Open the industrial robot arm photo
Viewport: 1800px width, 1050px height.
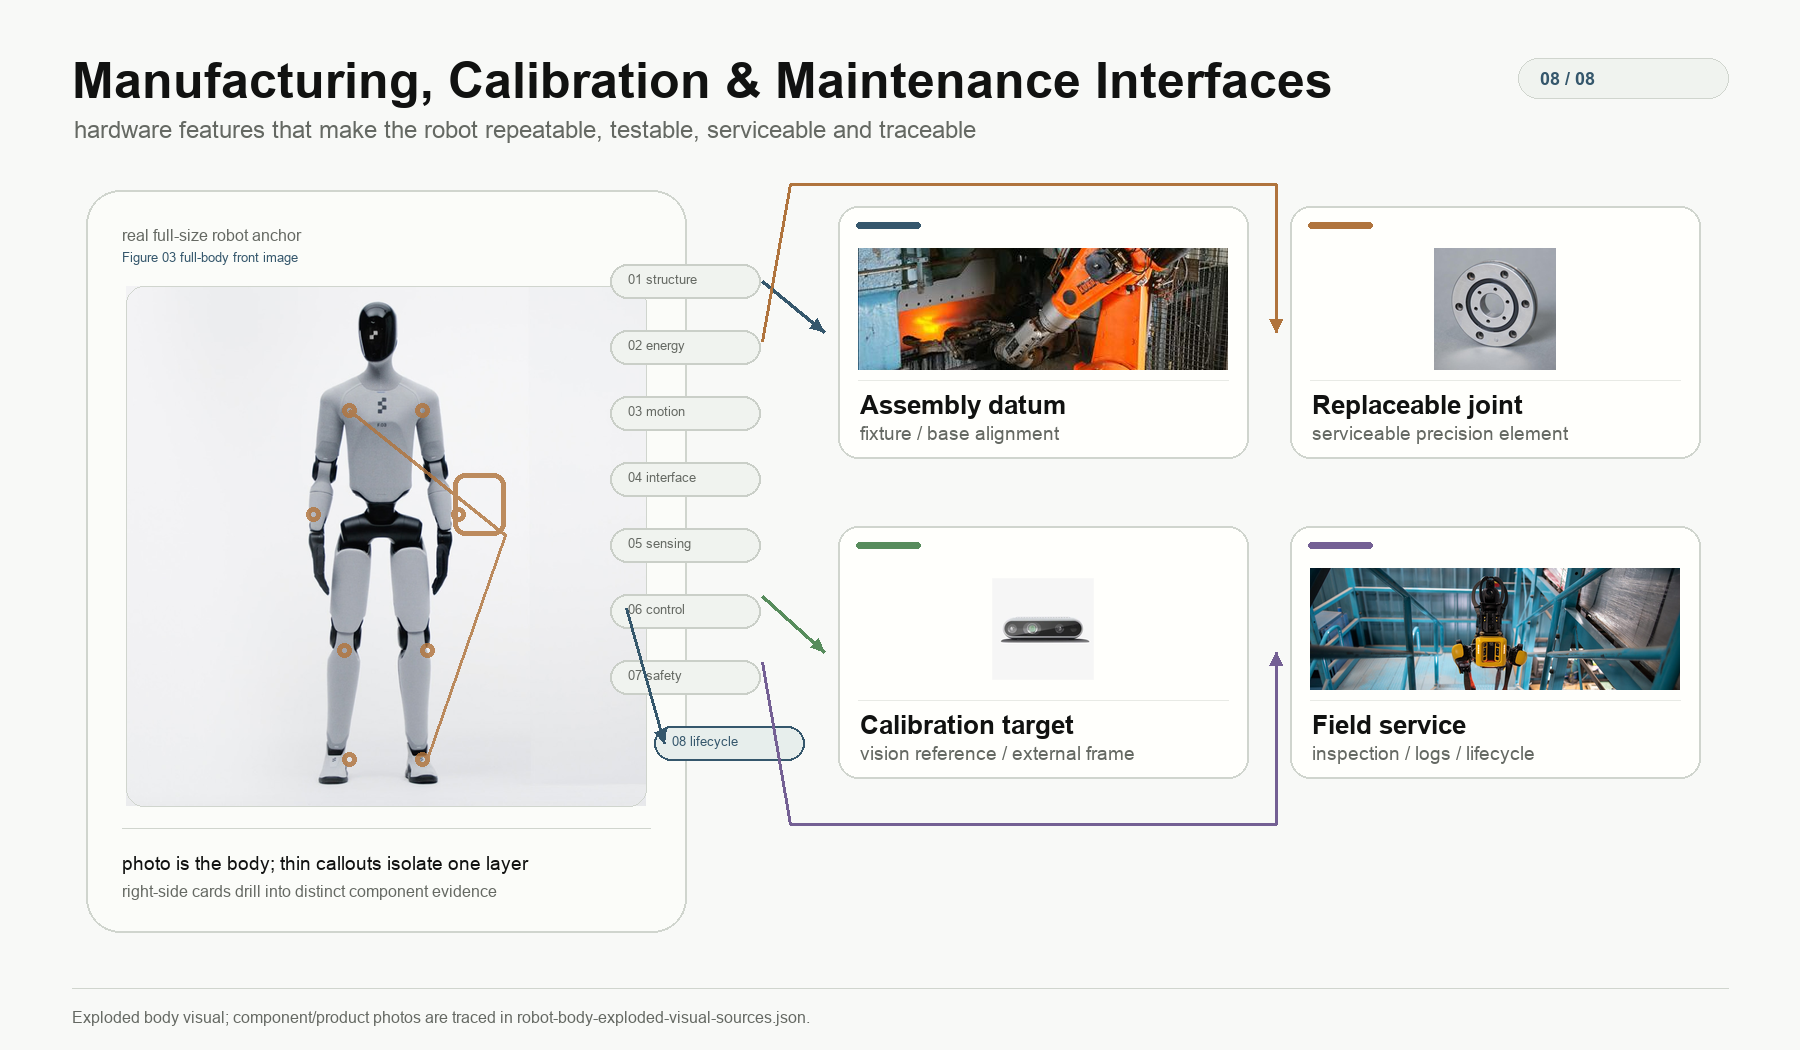click(1043, 309)
